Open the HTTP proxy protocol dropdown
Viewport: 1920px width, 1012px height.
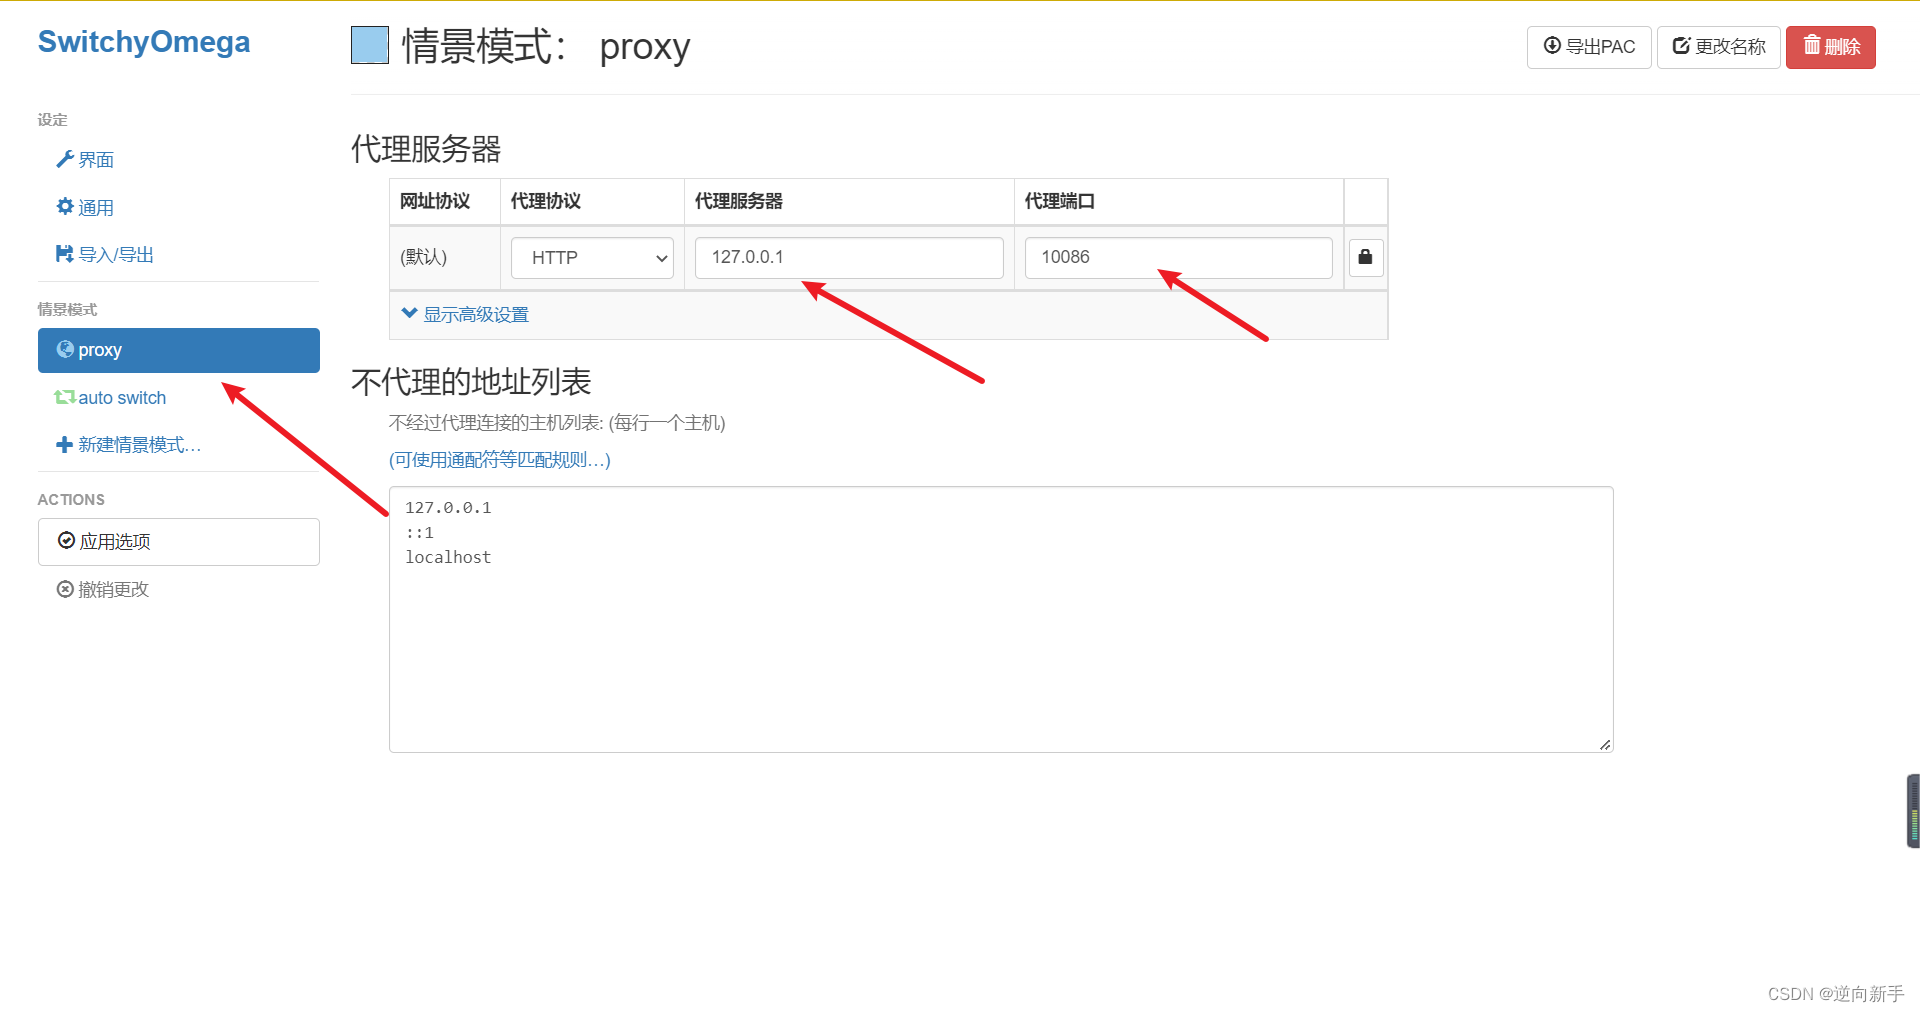(x=592, y=258)
